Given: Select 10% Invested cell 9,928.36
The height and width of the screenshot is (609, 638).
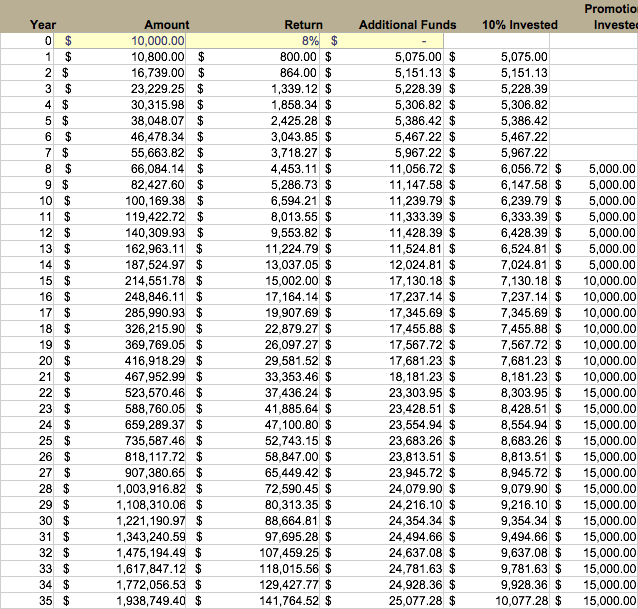Looking at the screenshot, I should point(496,585).
